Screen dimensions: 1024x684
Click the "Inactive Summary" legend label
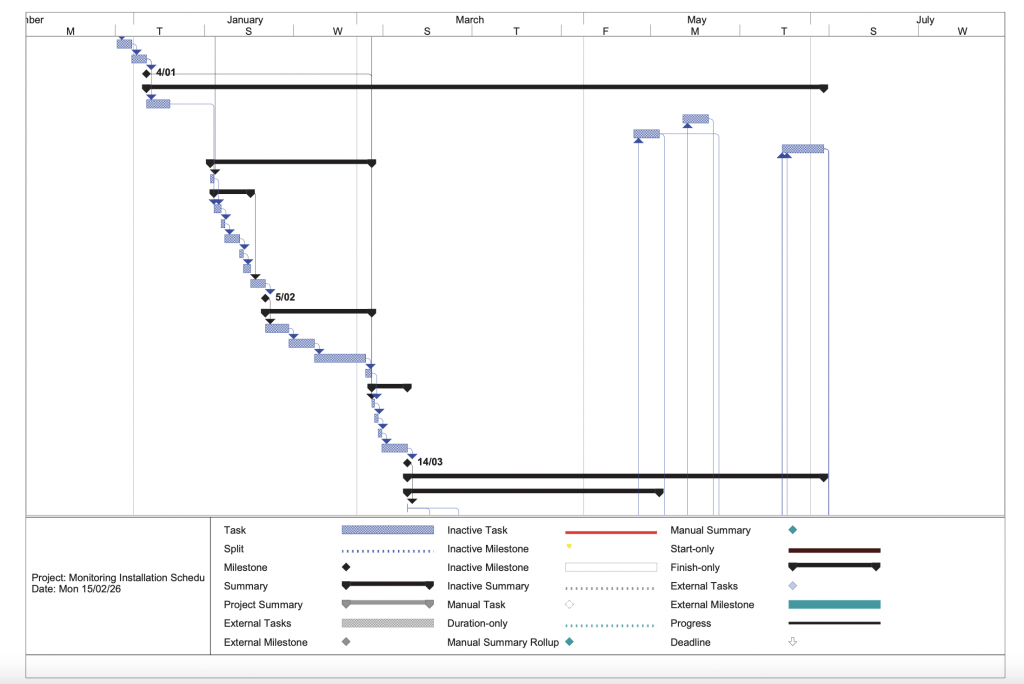click(488, 586)
